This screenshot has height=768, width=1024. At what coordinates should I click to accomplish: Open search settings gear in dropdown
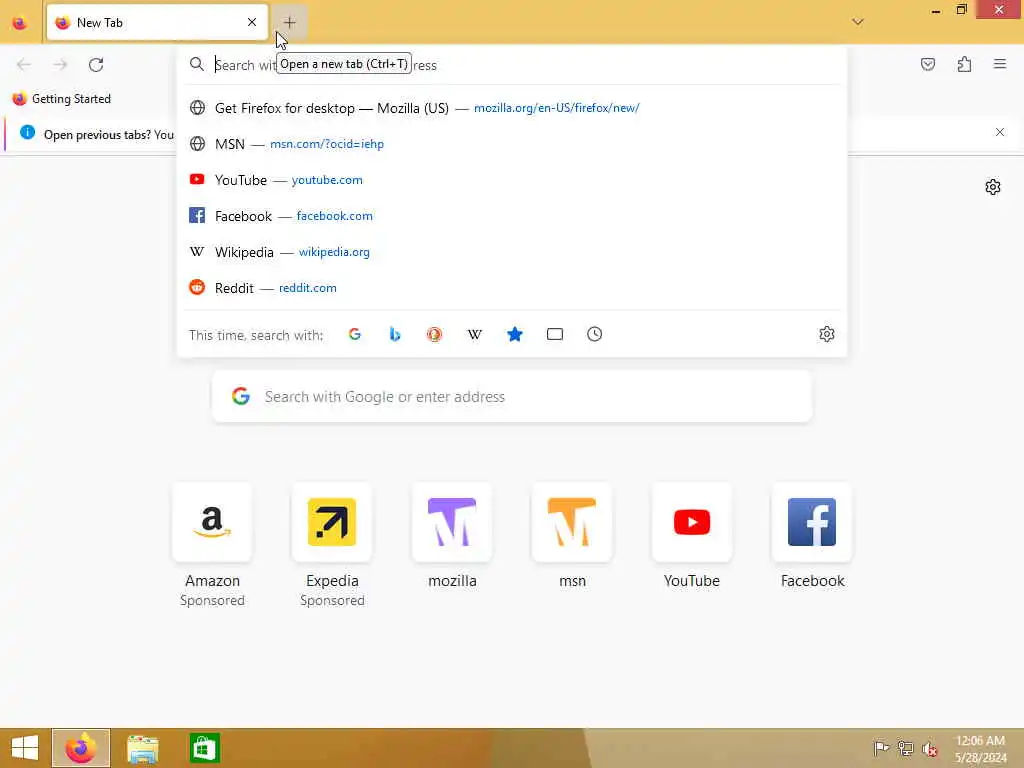coord(826,334)
